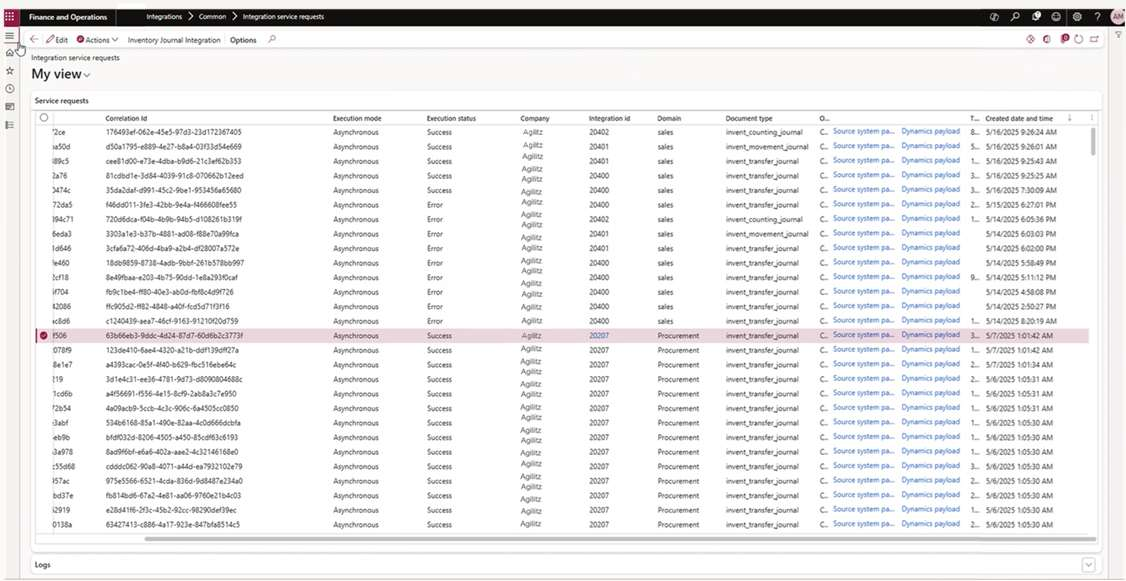Open form in new window icon
1126x581 pixels.
(1094, 39)
